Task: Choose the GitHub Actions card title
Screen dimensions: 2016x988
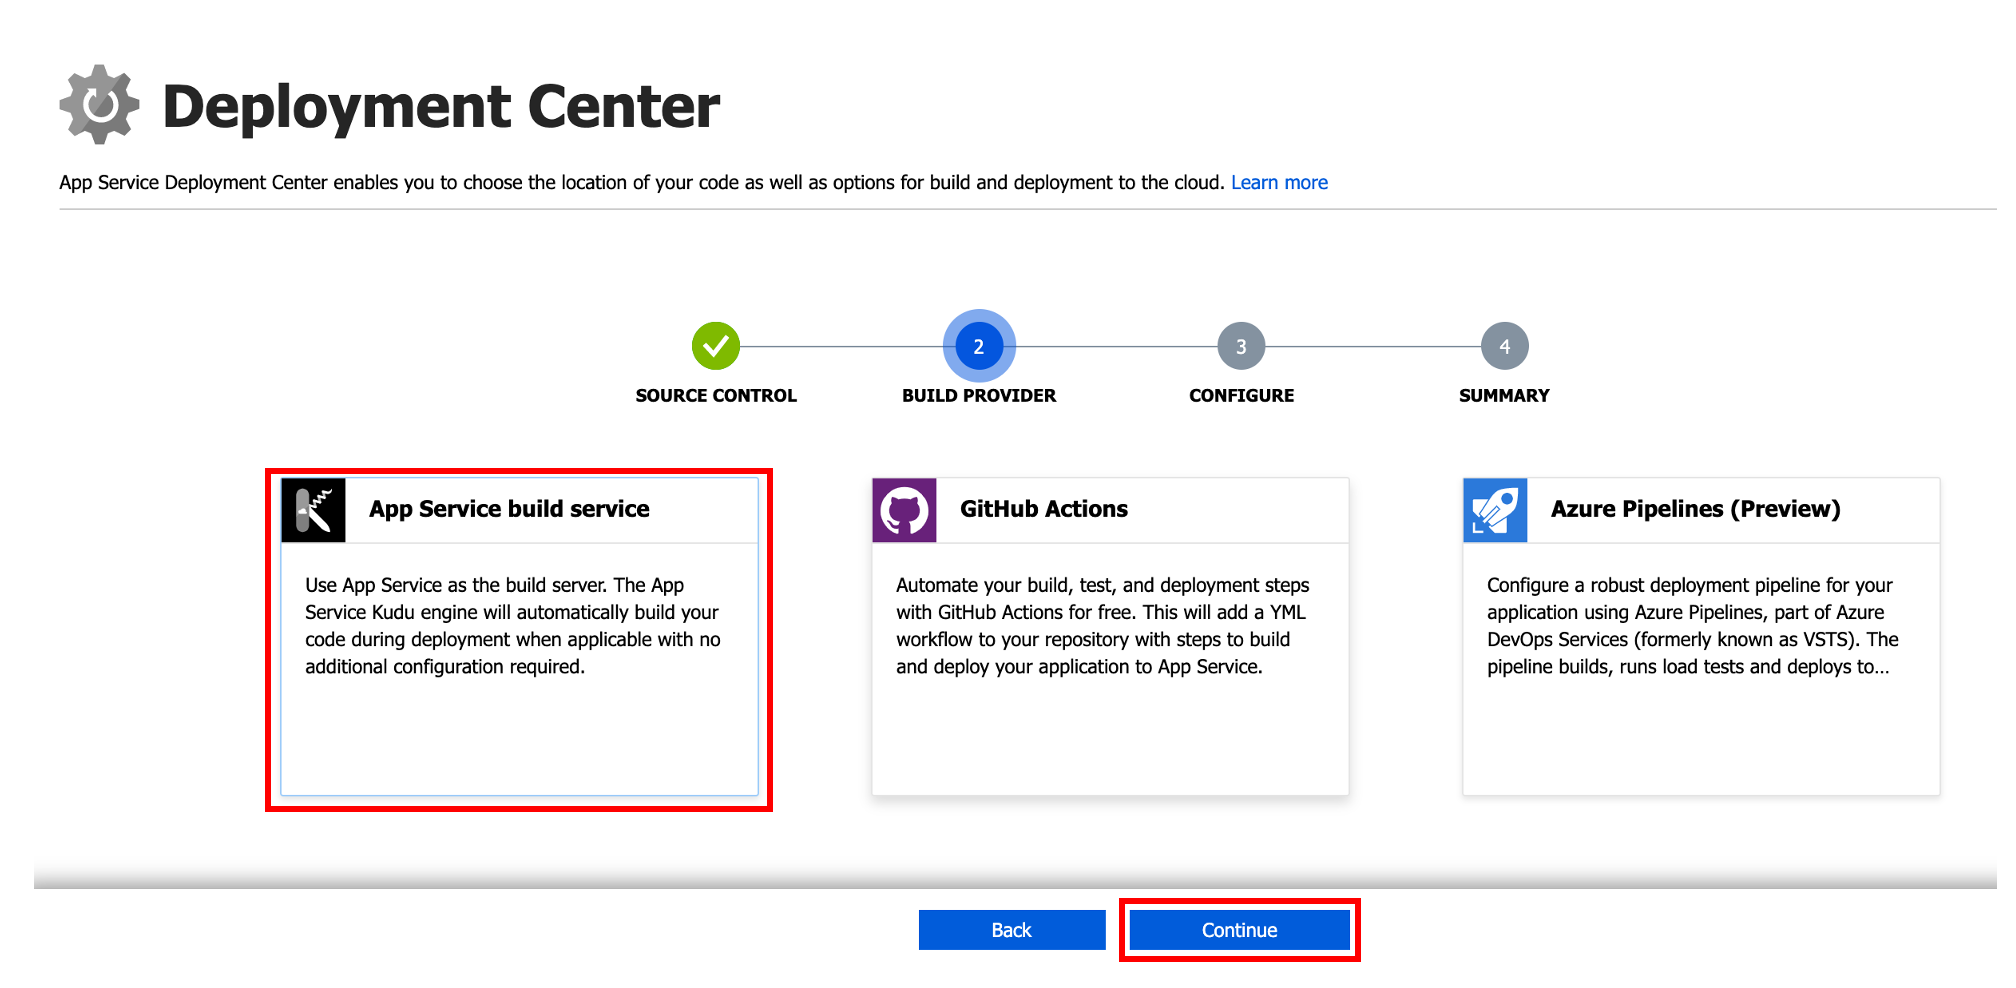Action: pos(1043,509)
